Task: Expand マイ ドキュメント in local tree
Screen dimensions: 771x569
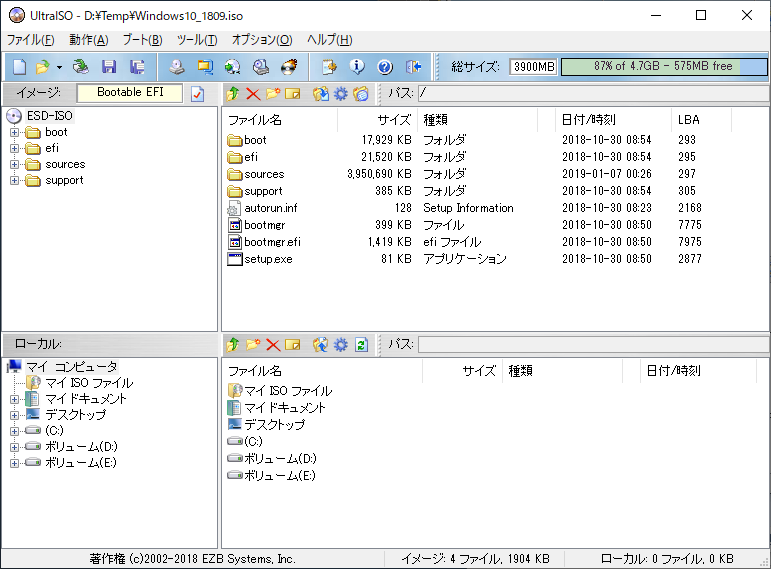Action: [14, 399]
